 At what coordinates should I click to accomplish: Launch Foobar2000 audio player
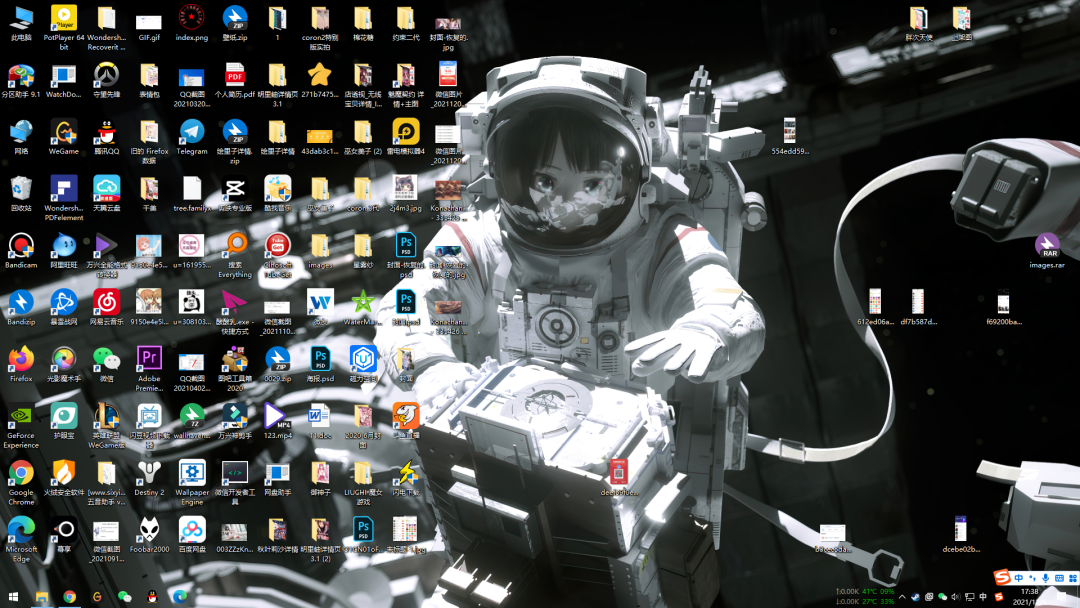click(x=149, y=535)
